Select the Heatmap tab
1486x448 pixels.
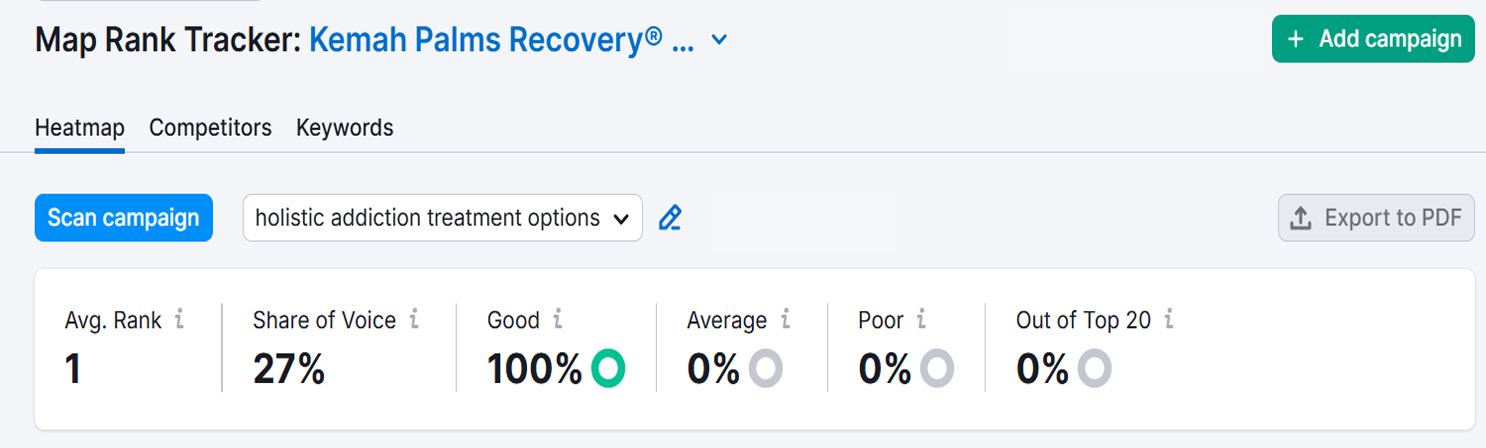click(79, 128)
